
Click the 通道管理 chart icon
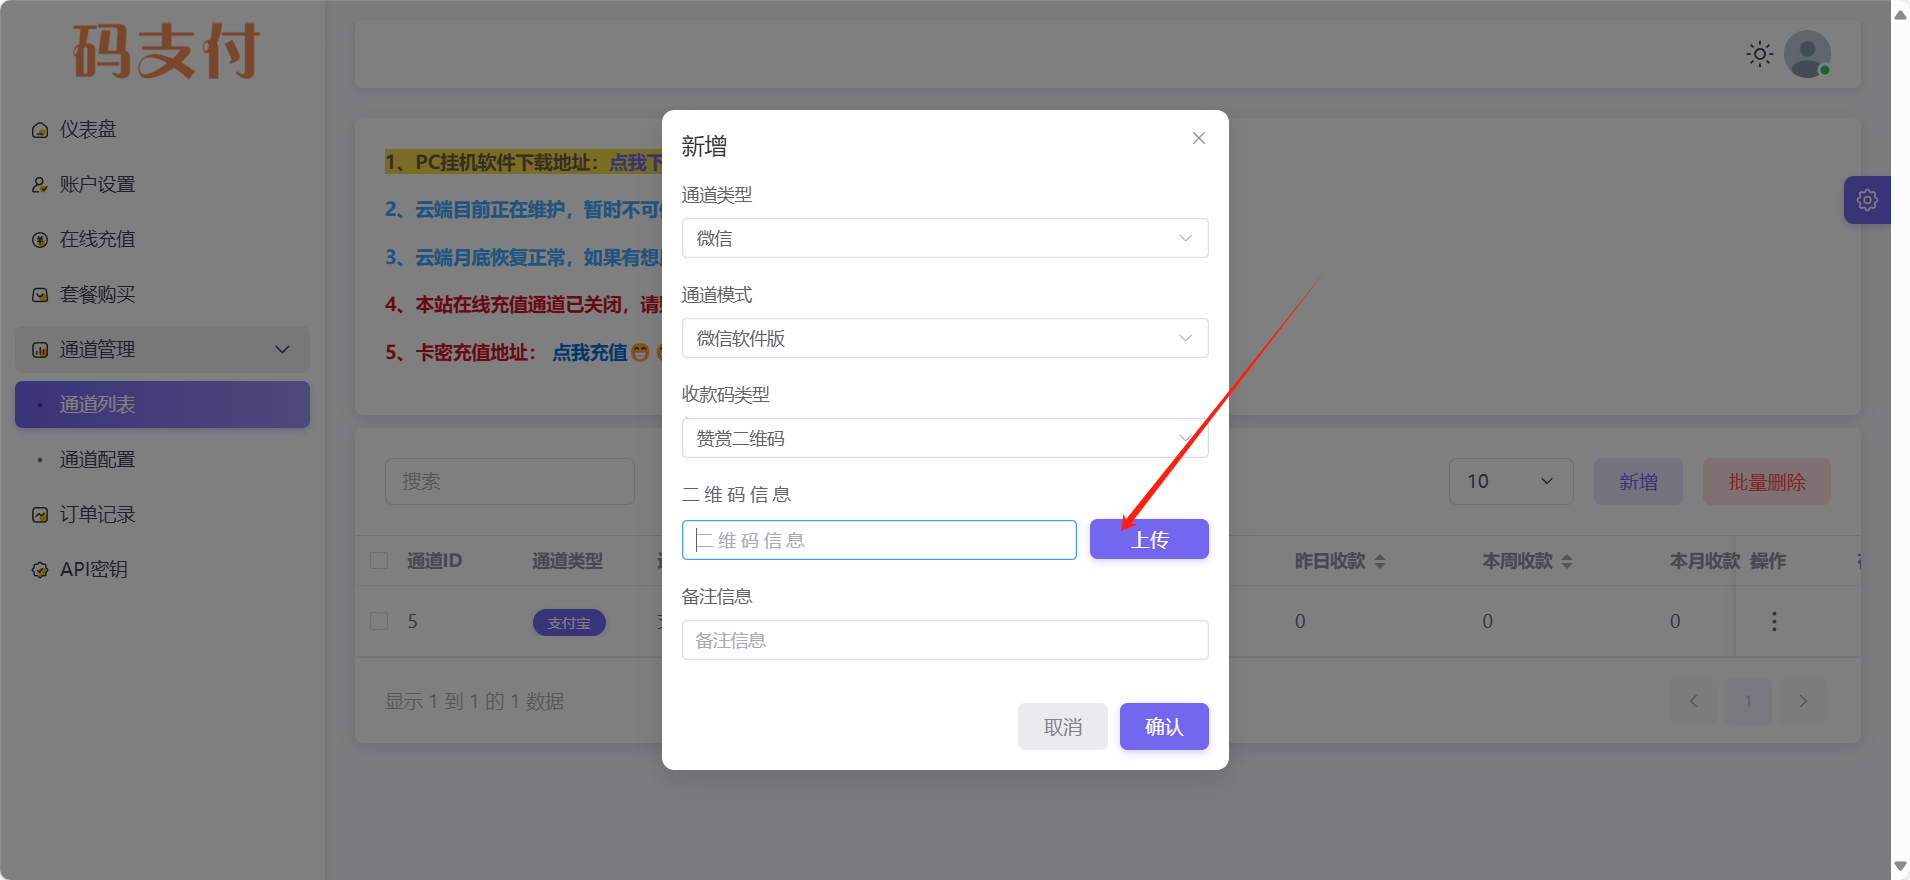coord(40,350)
